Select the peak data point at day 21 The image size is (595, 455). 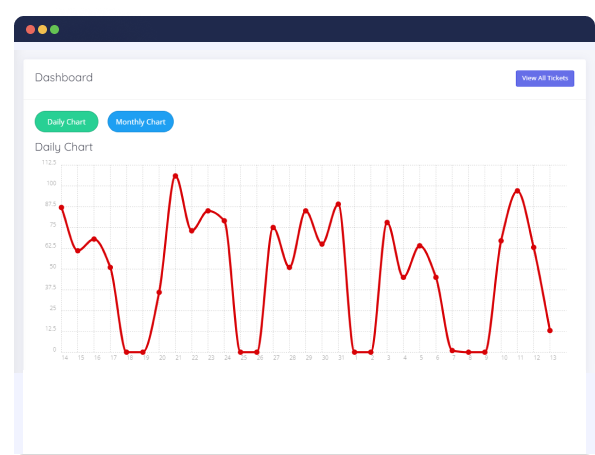point(175,176)
